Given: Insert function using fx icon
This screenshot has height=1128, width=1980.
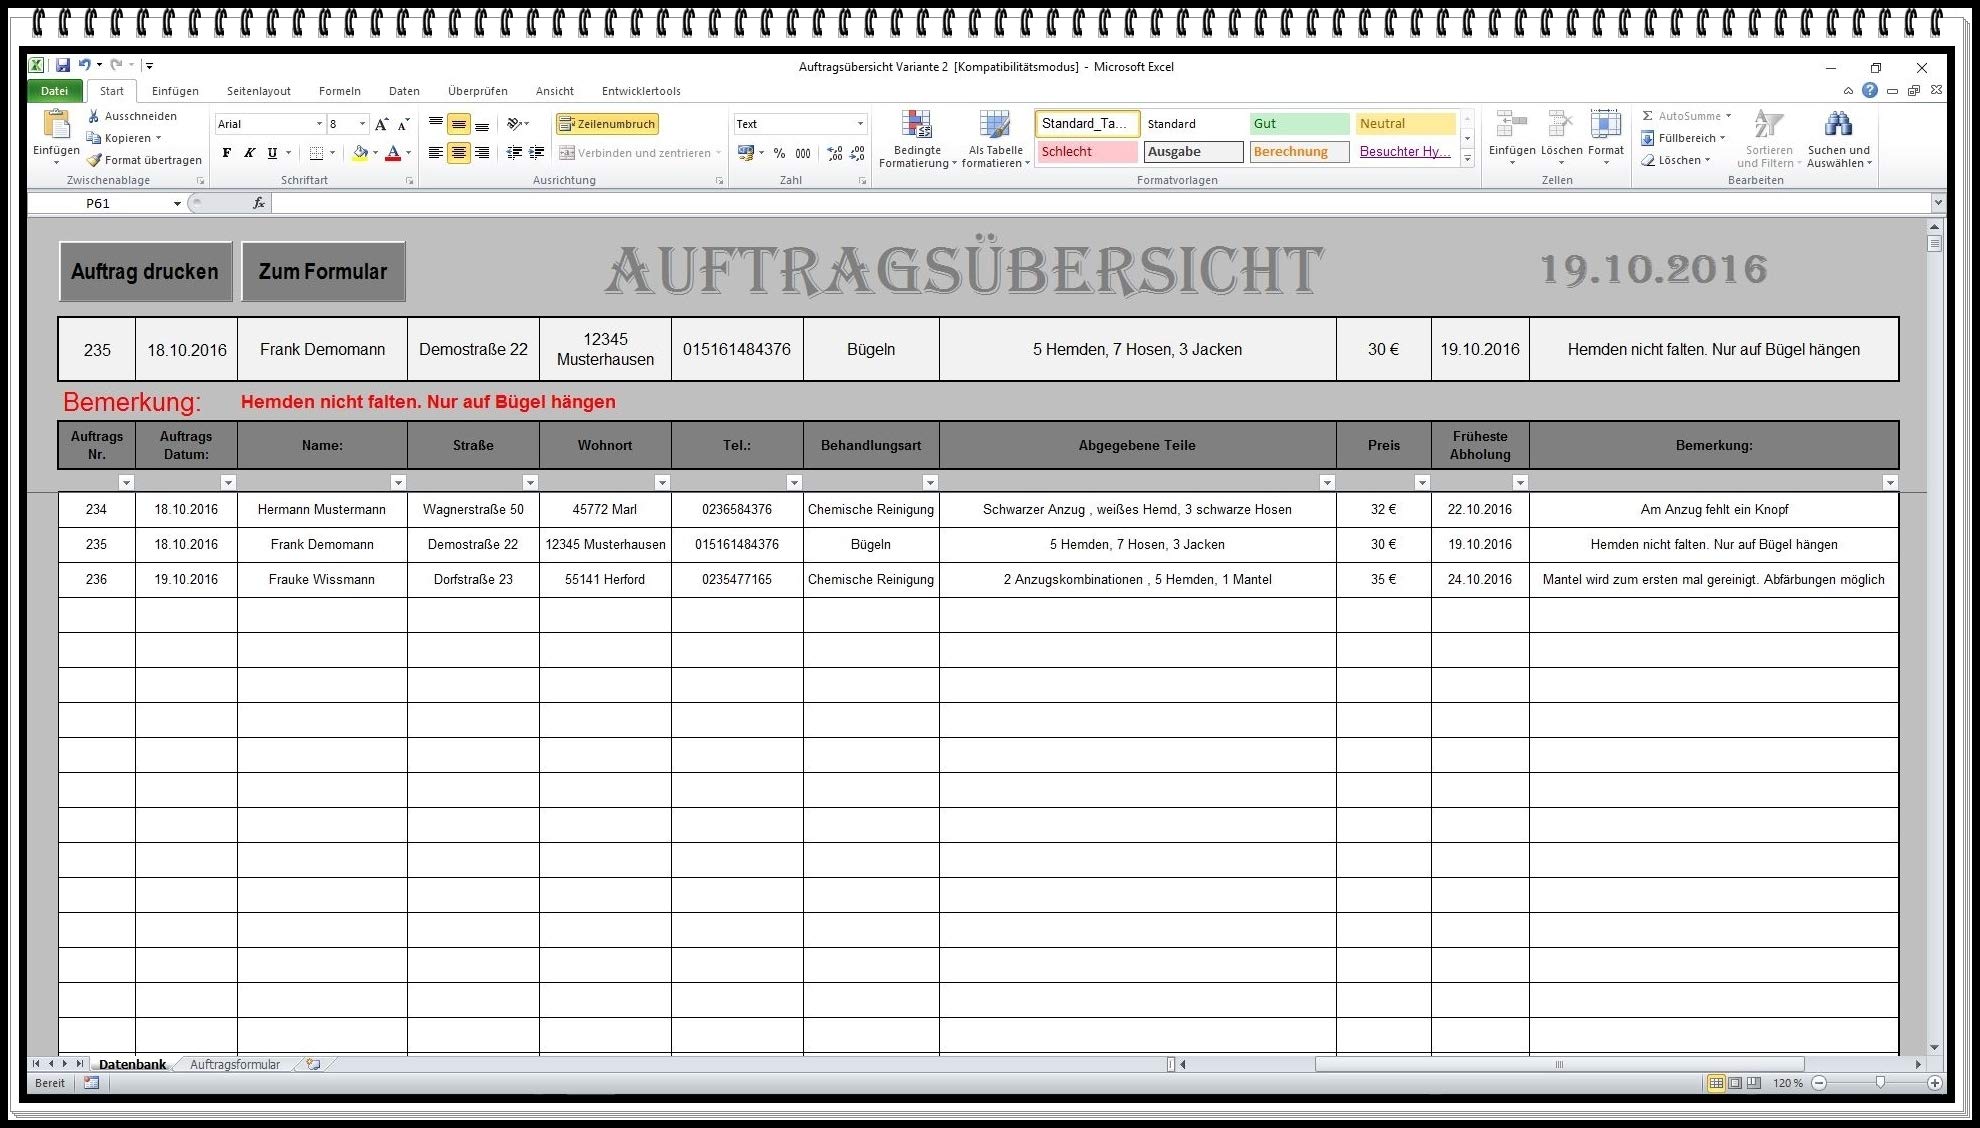Looking at the screenshot, I should (x=259, y=203).
